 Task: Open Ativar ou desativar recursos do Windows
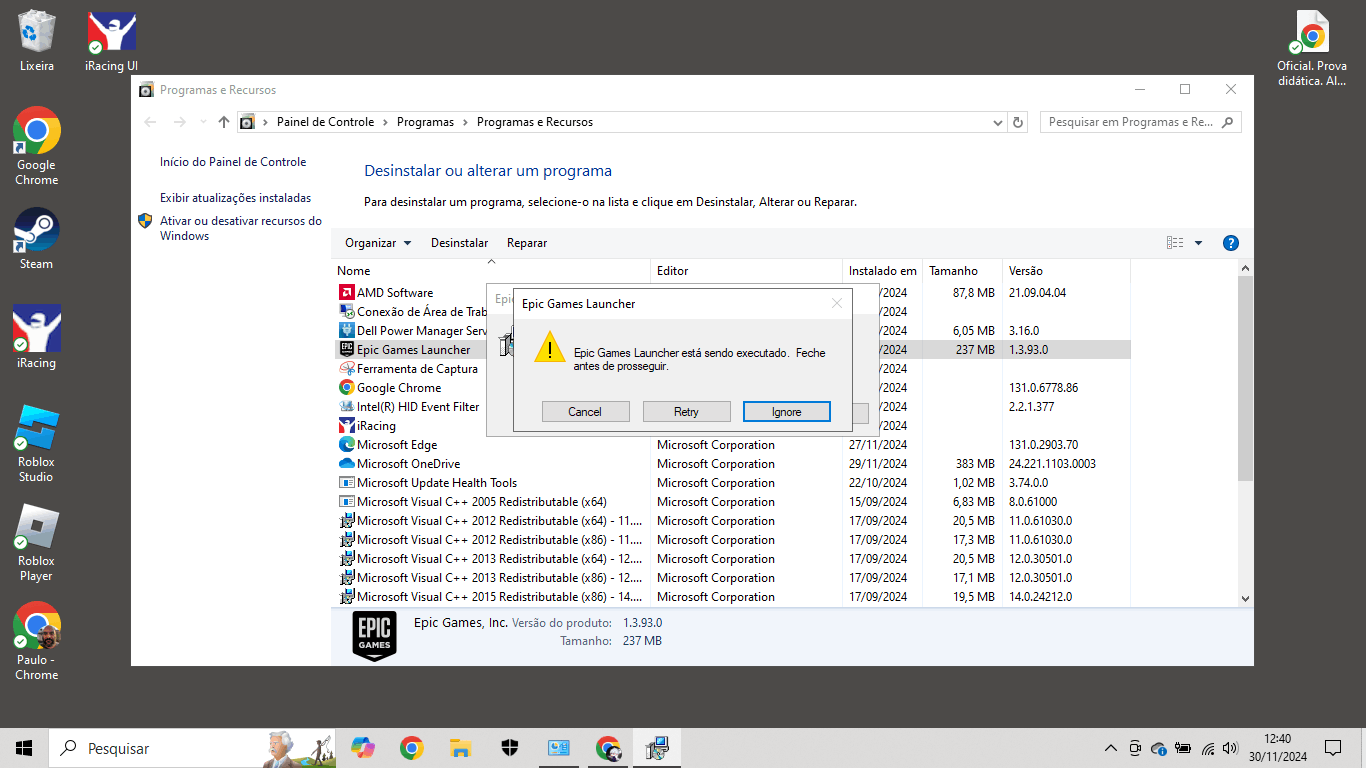pyautogui.click(x=241, y=229)
